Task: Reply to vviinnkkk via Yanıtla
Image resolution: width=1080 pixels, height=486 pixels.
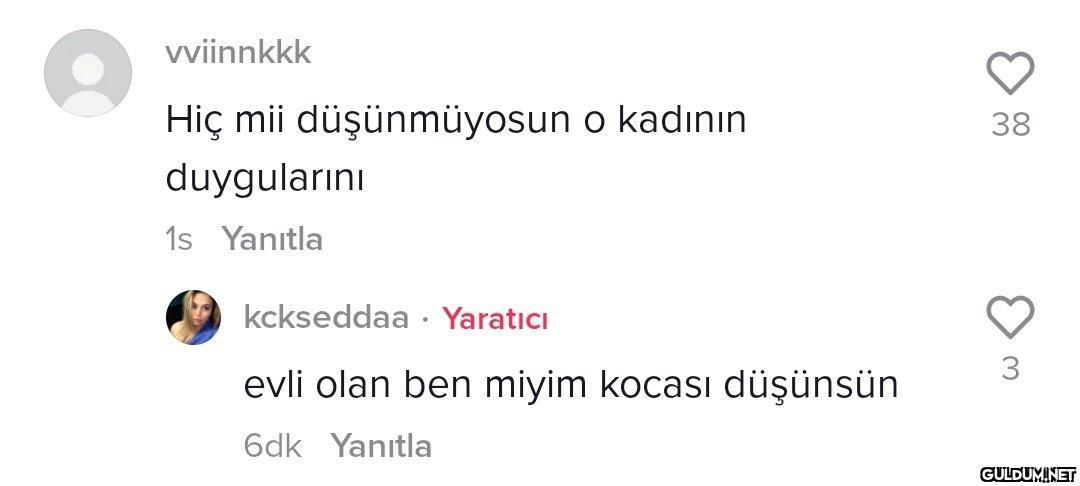Action: (x=272, y=240)
